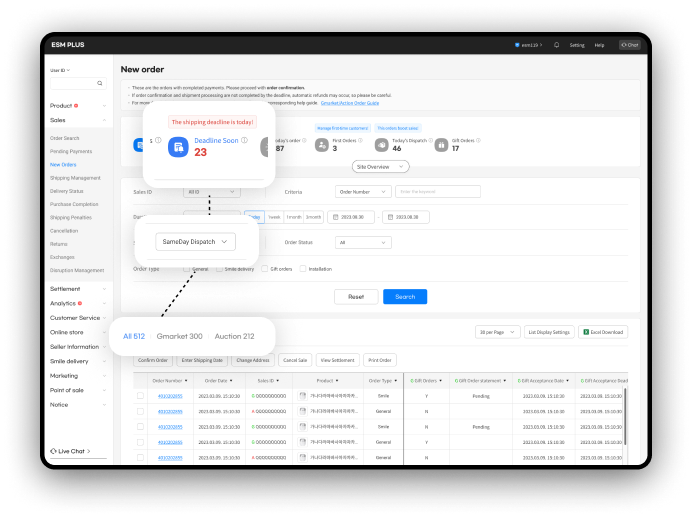Switch to the Gmarket 300 tab
The width and height of the screenshot is (692, 518).
point(179,336)
